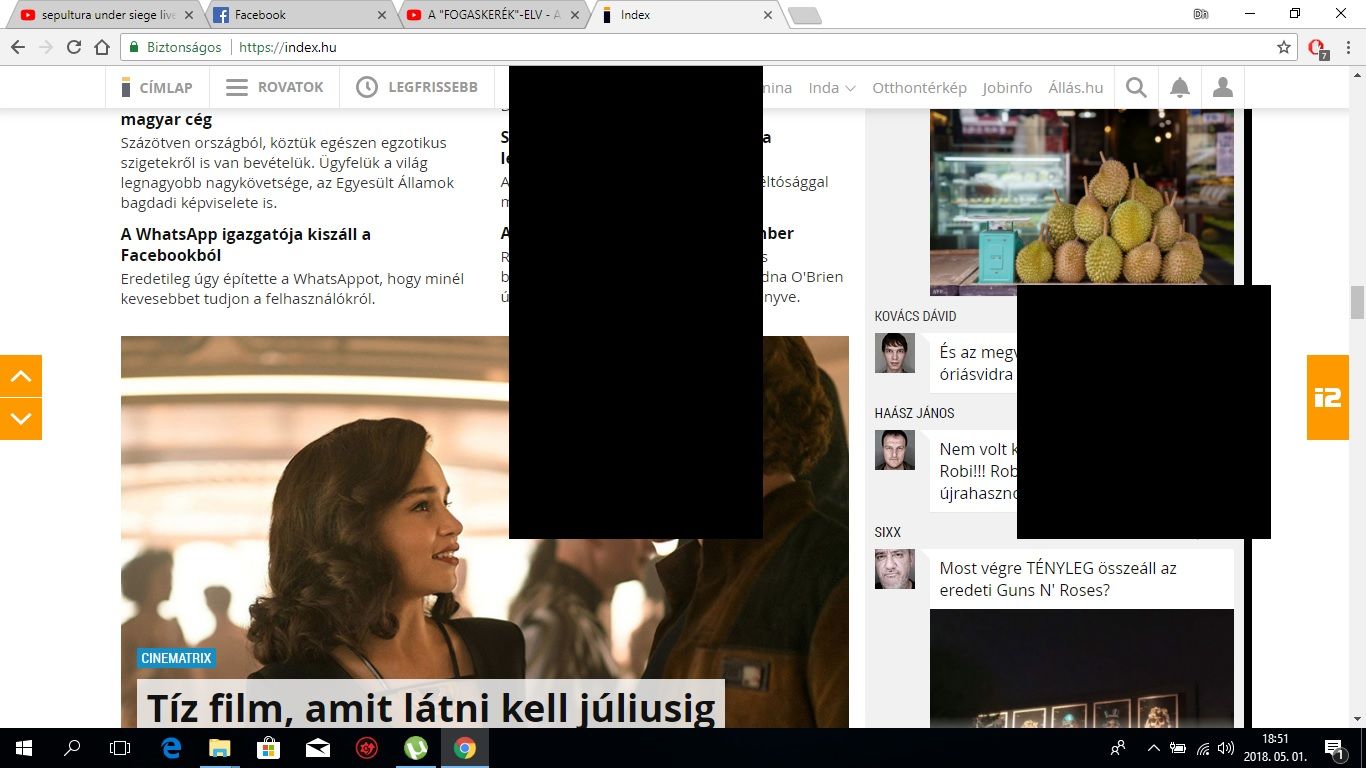
Task: Open the Tíz film júliusig headline
Action: tap(431, 708)
